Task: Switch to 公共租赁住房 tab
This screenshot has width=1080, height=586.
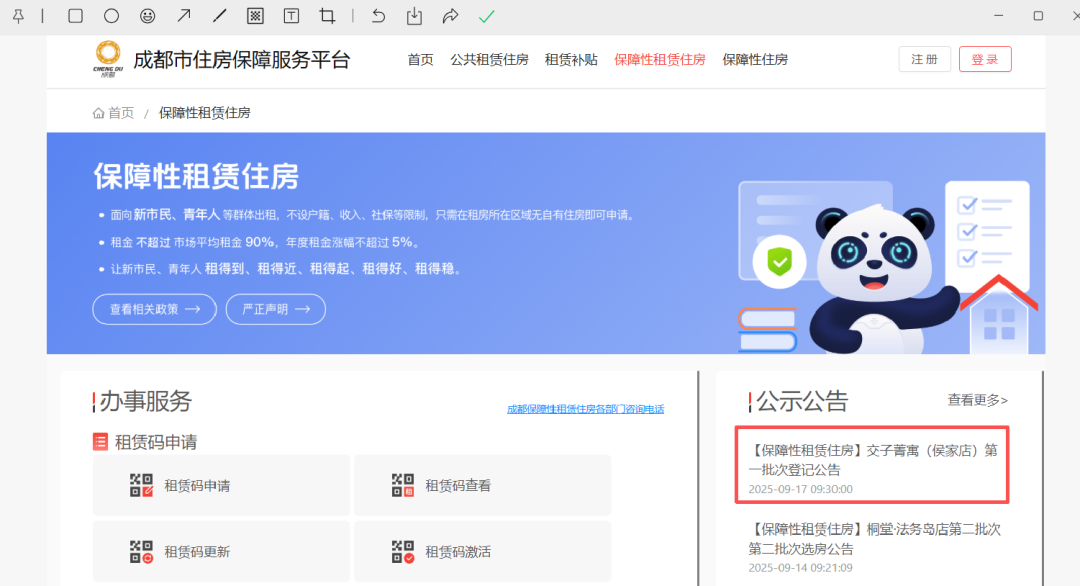Action: (490, 59)
